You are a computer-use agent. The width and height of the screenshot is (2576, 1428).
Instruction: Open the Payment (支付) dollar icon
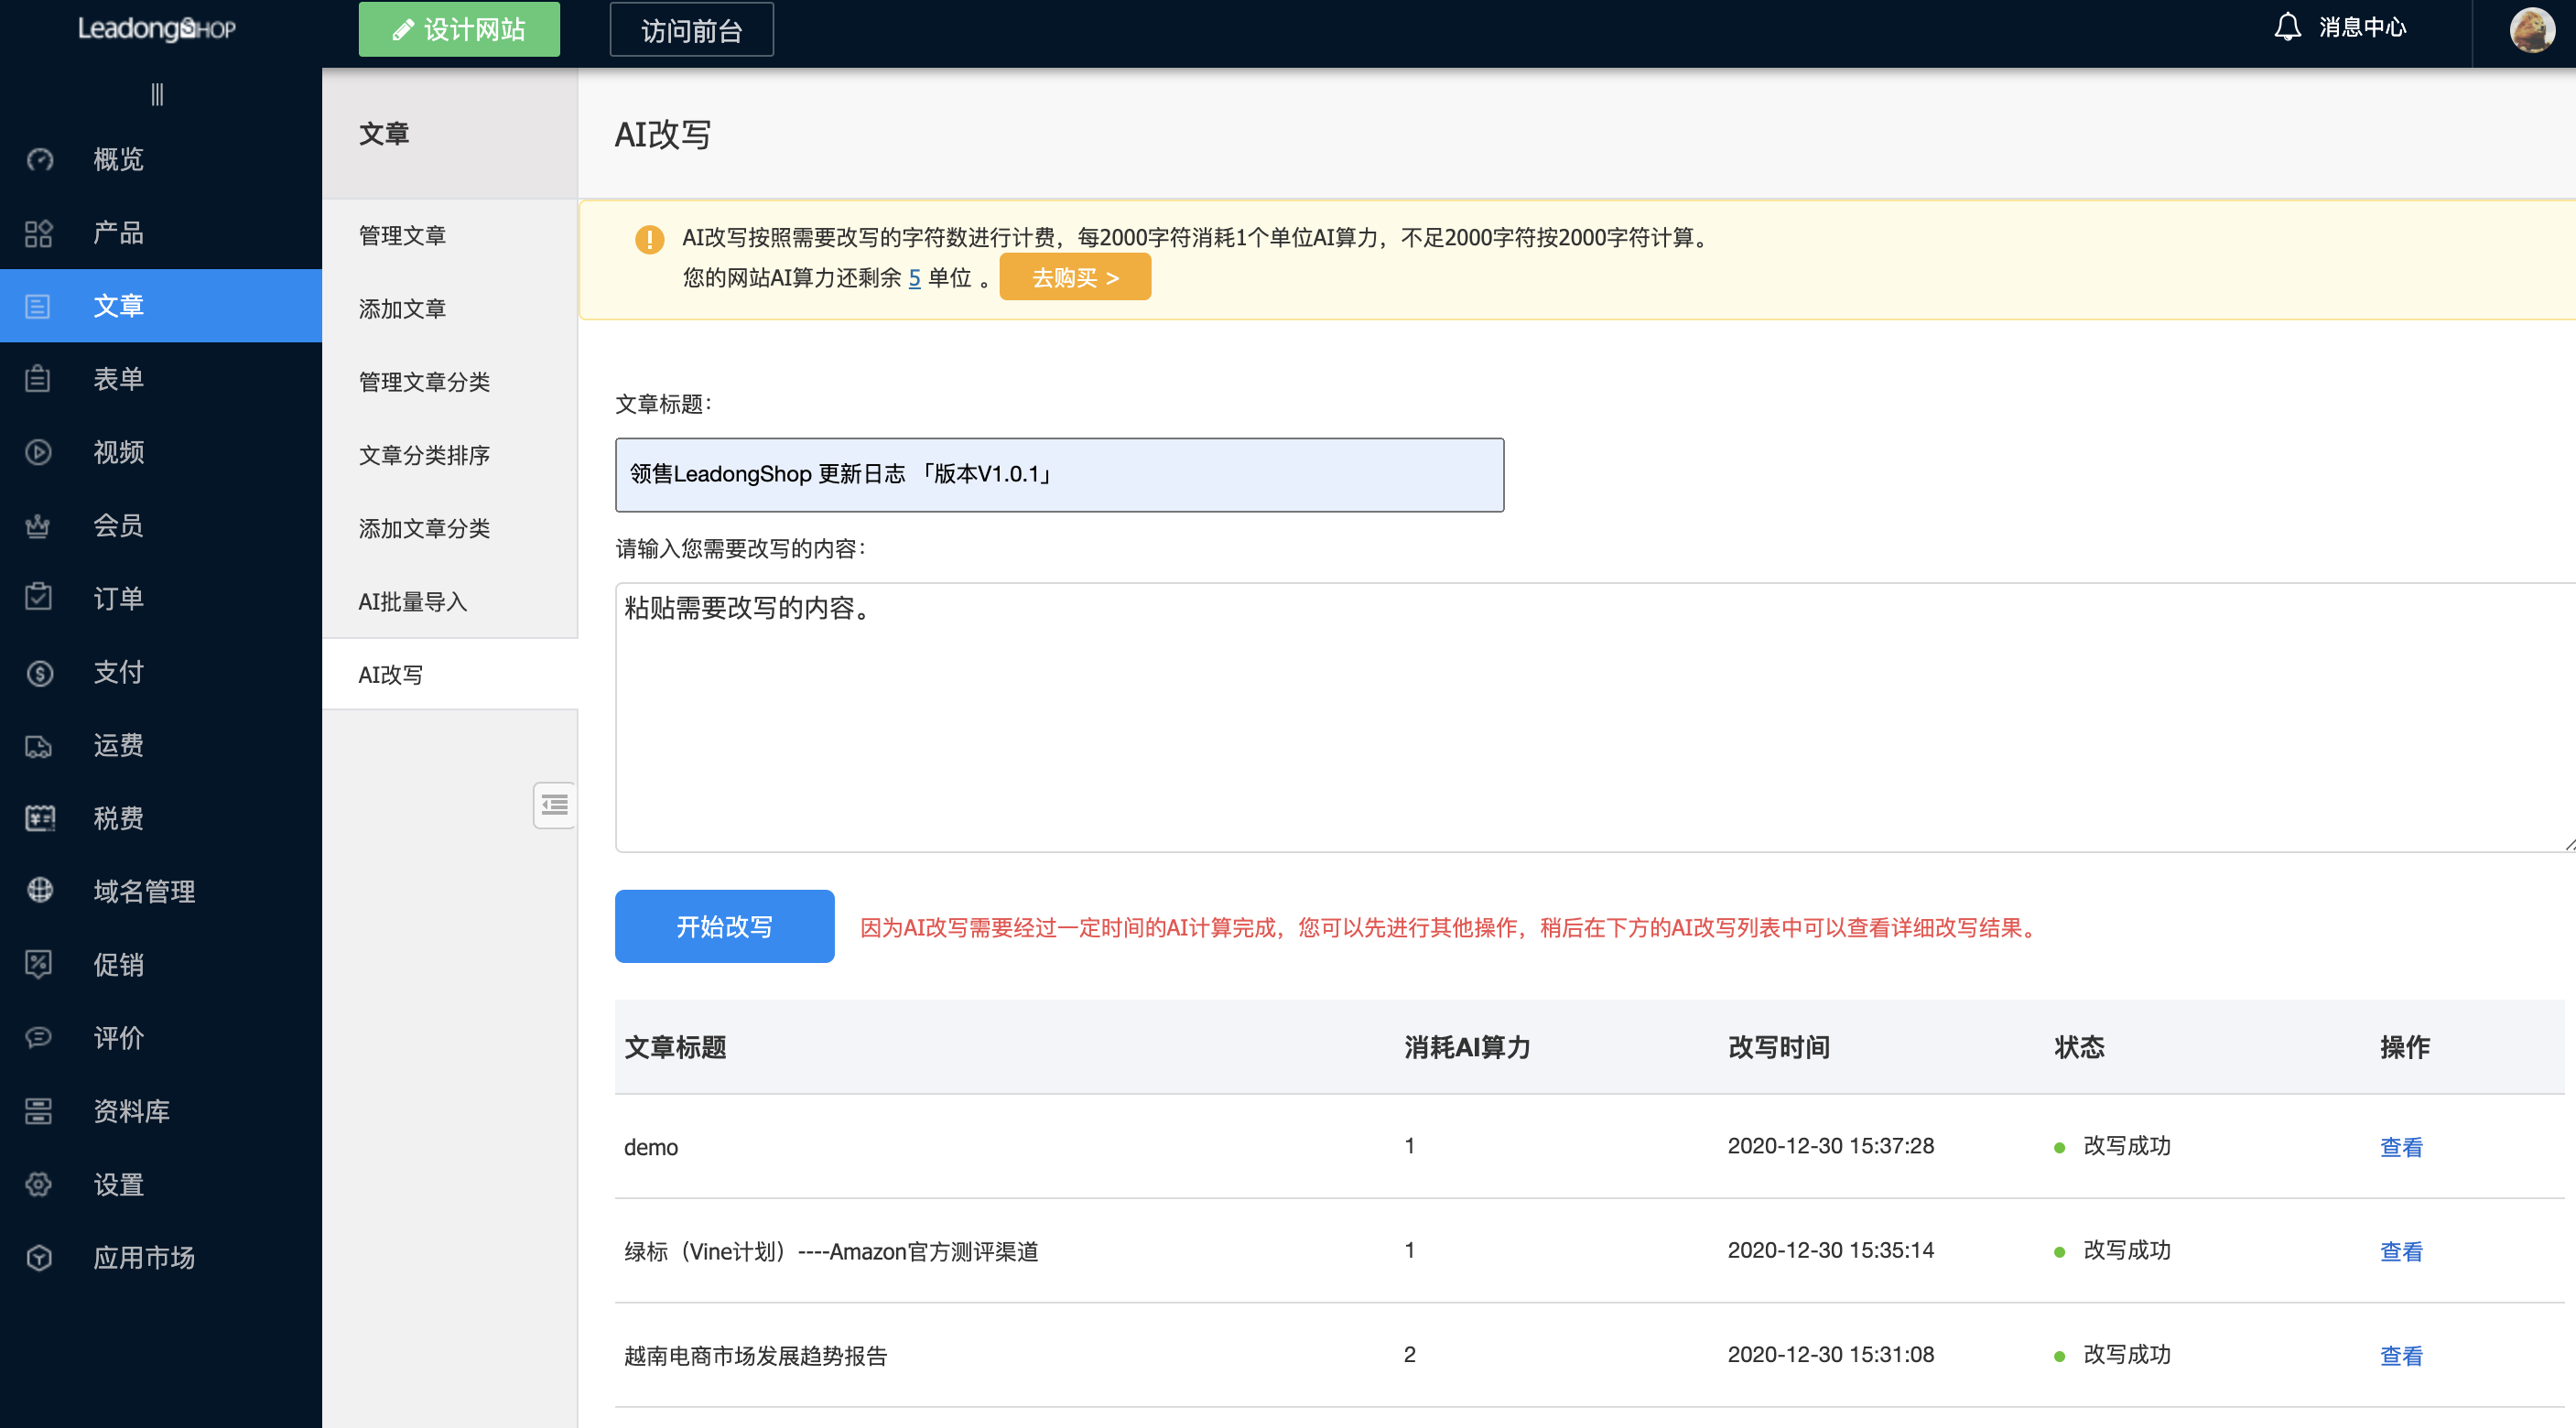(39, 673)
